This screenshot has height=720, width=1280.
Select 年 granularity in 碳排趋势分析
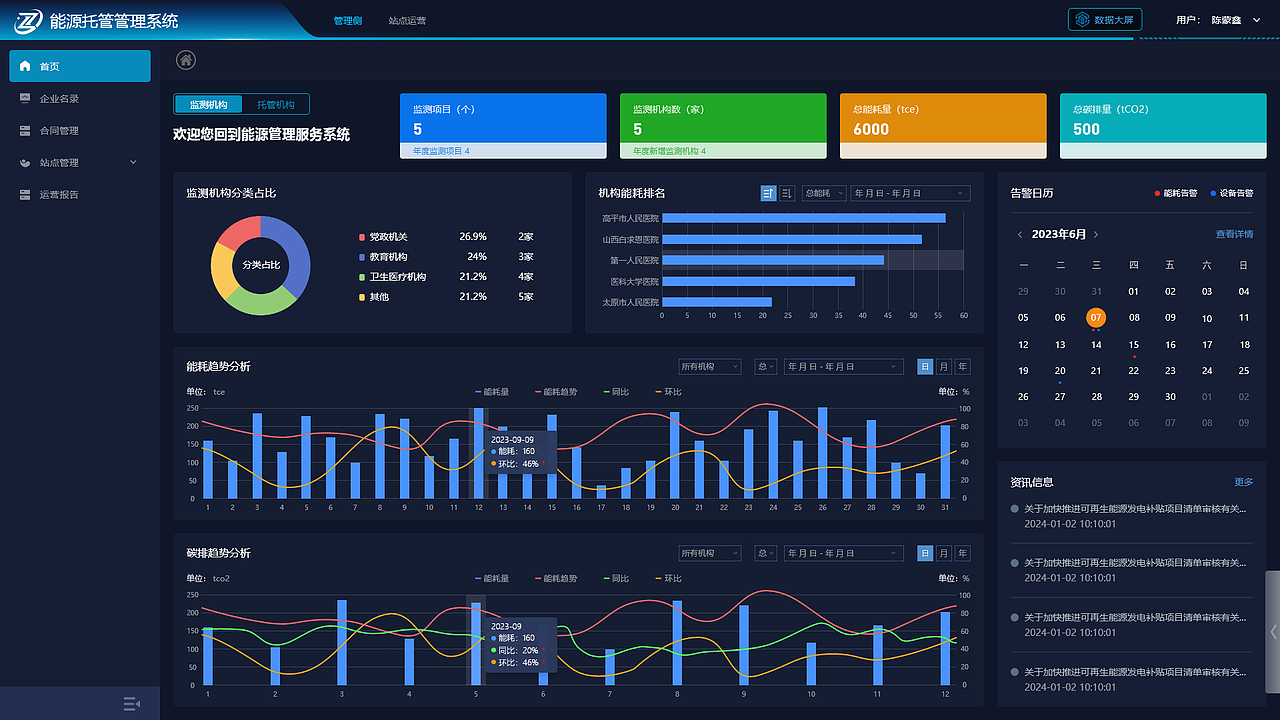point(962,553)
